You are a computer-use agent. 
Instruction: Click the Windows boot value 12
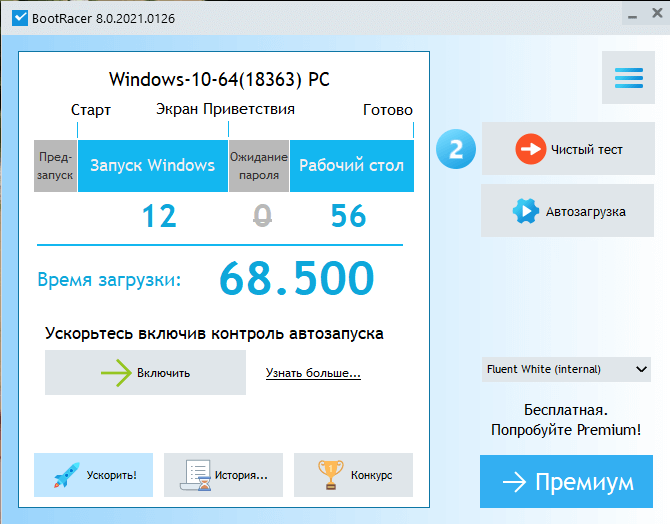tap(159, 216)
